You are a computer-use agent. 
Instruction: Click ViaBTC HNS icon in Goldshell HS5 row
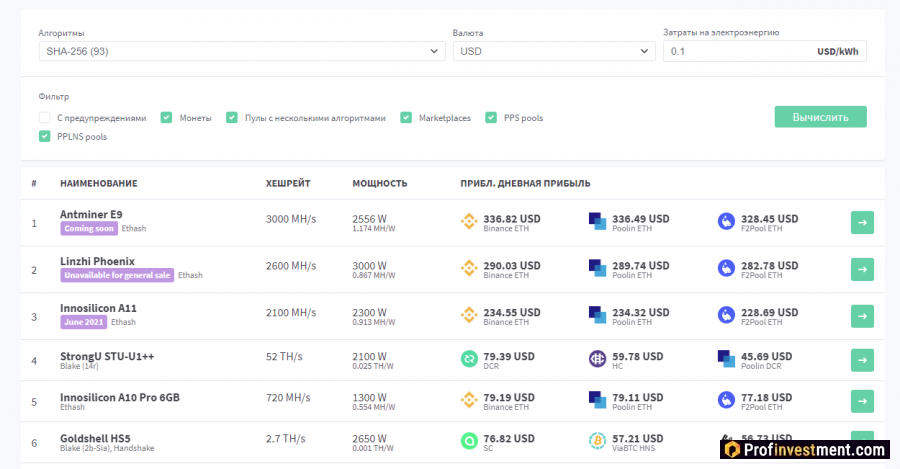(598, 441)
